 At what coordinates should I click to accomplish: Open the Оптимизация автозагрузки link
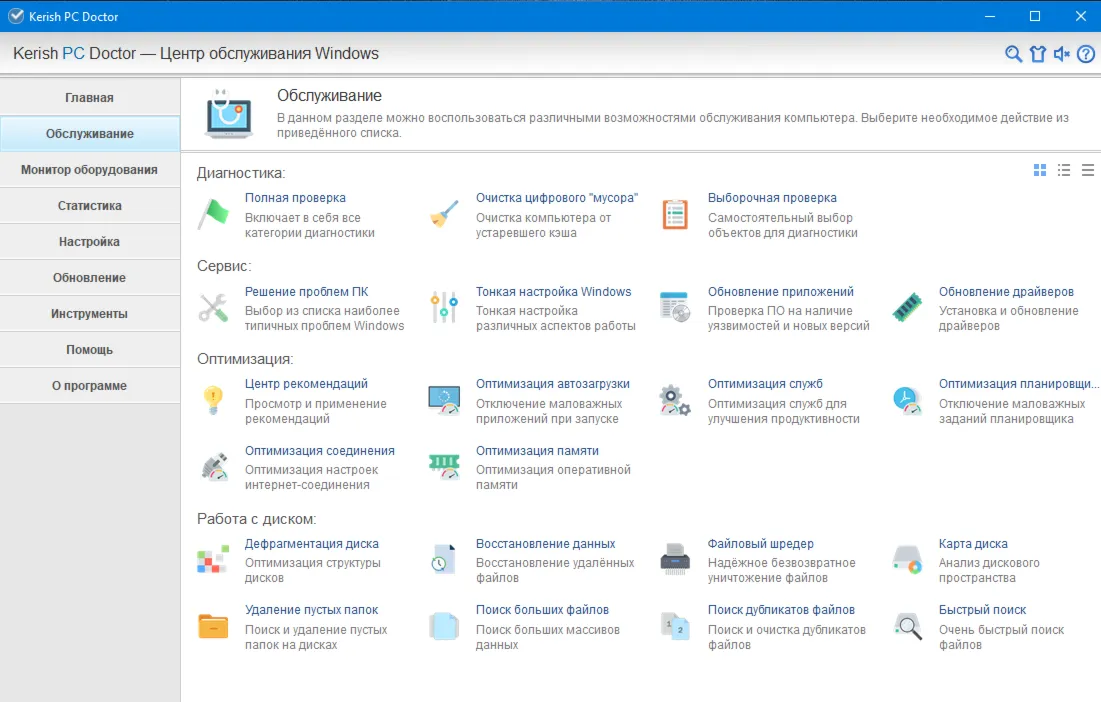553,384
